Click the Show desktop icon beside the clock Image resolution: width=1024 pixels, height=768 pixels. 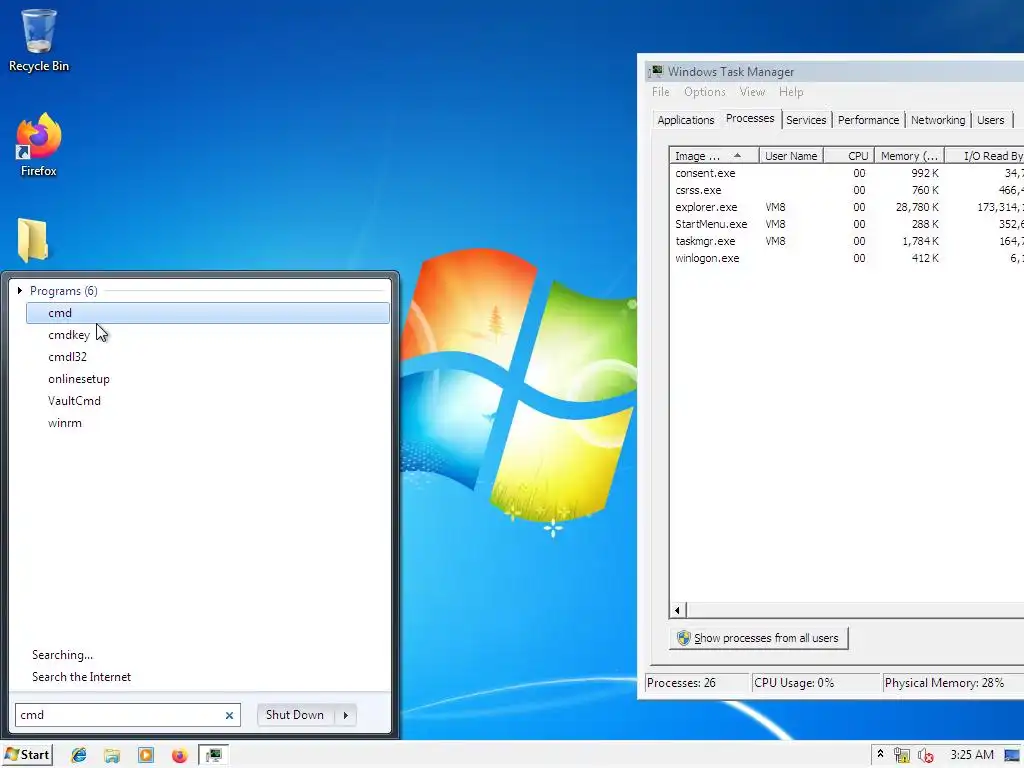pos(1013,755)
